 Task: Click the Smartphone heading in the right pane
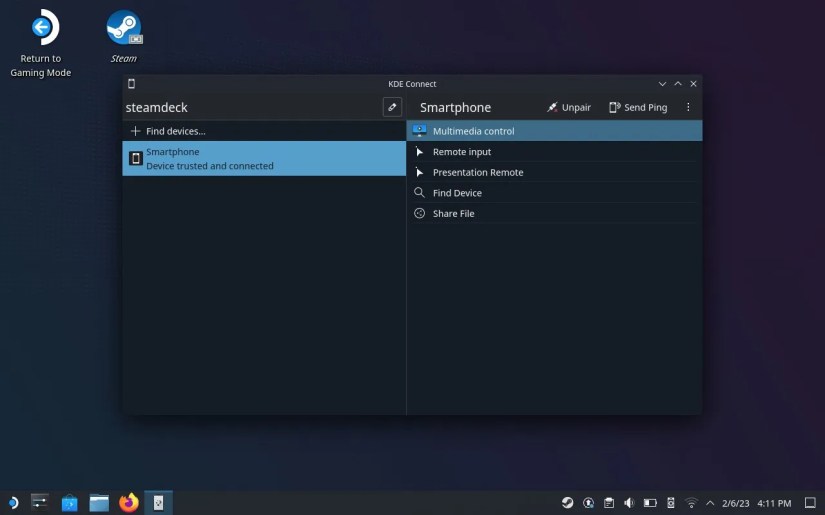pyautogui.click(x=456, y=107)
